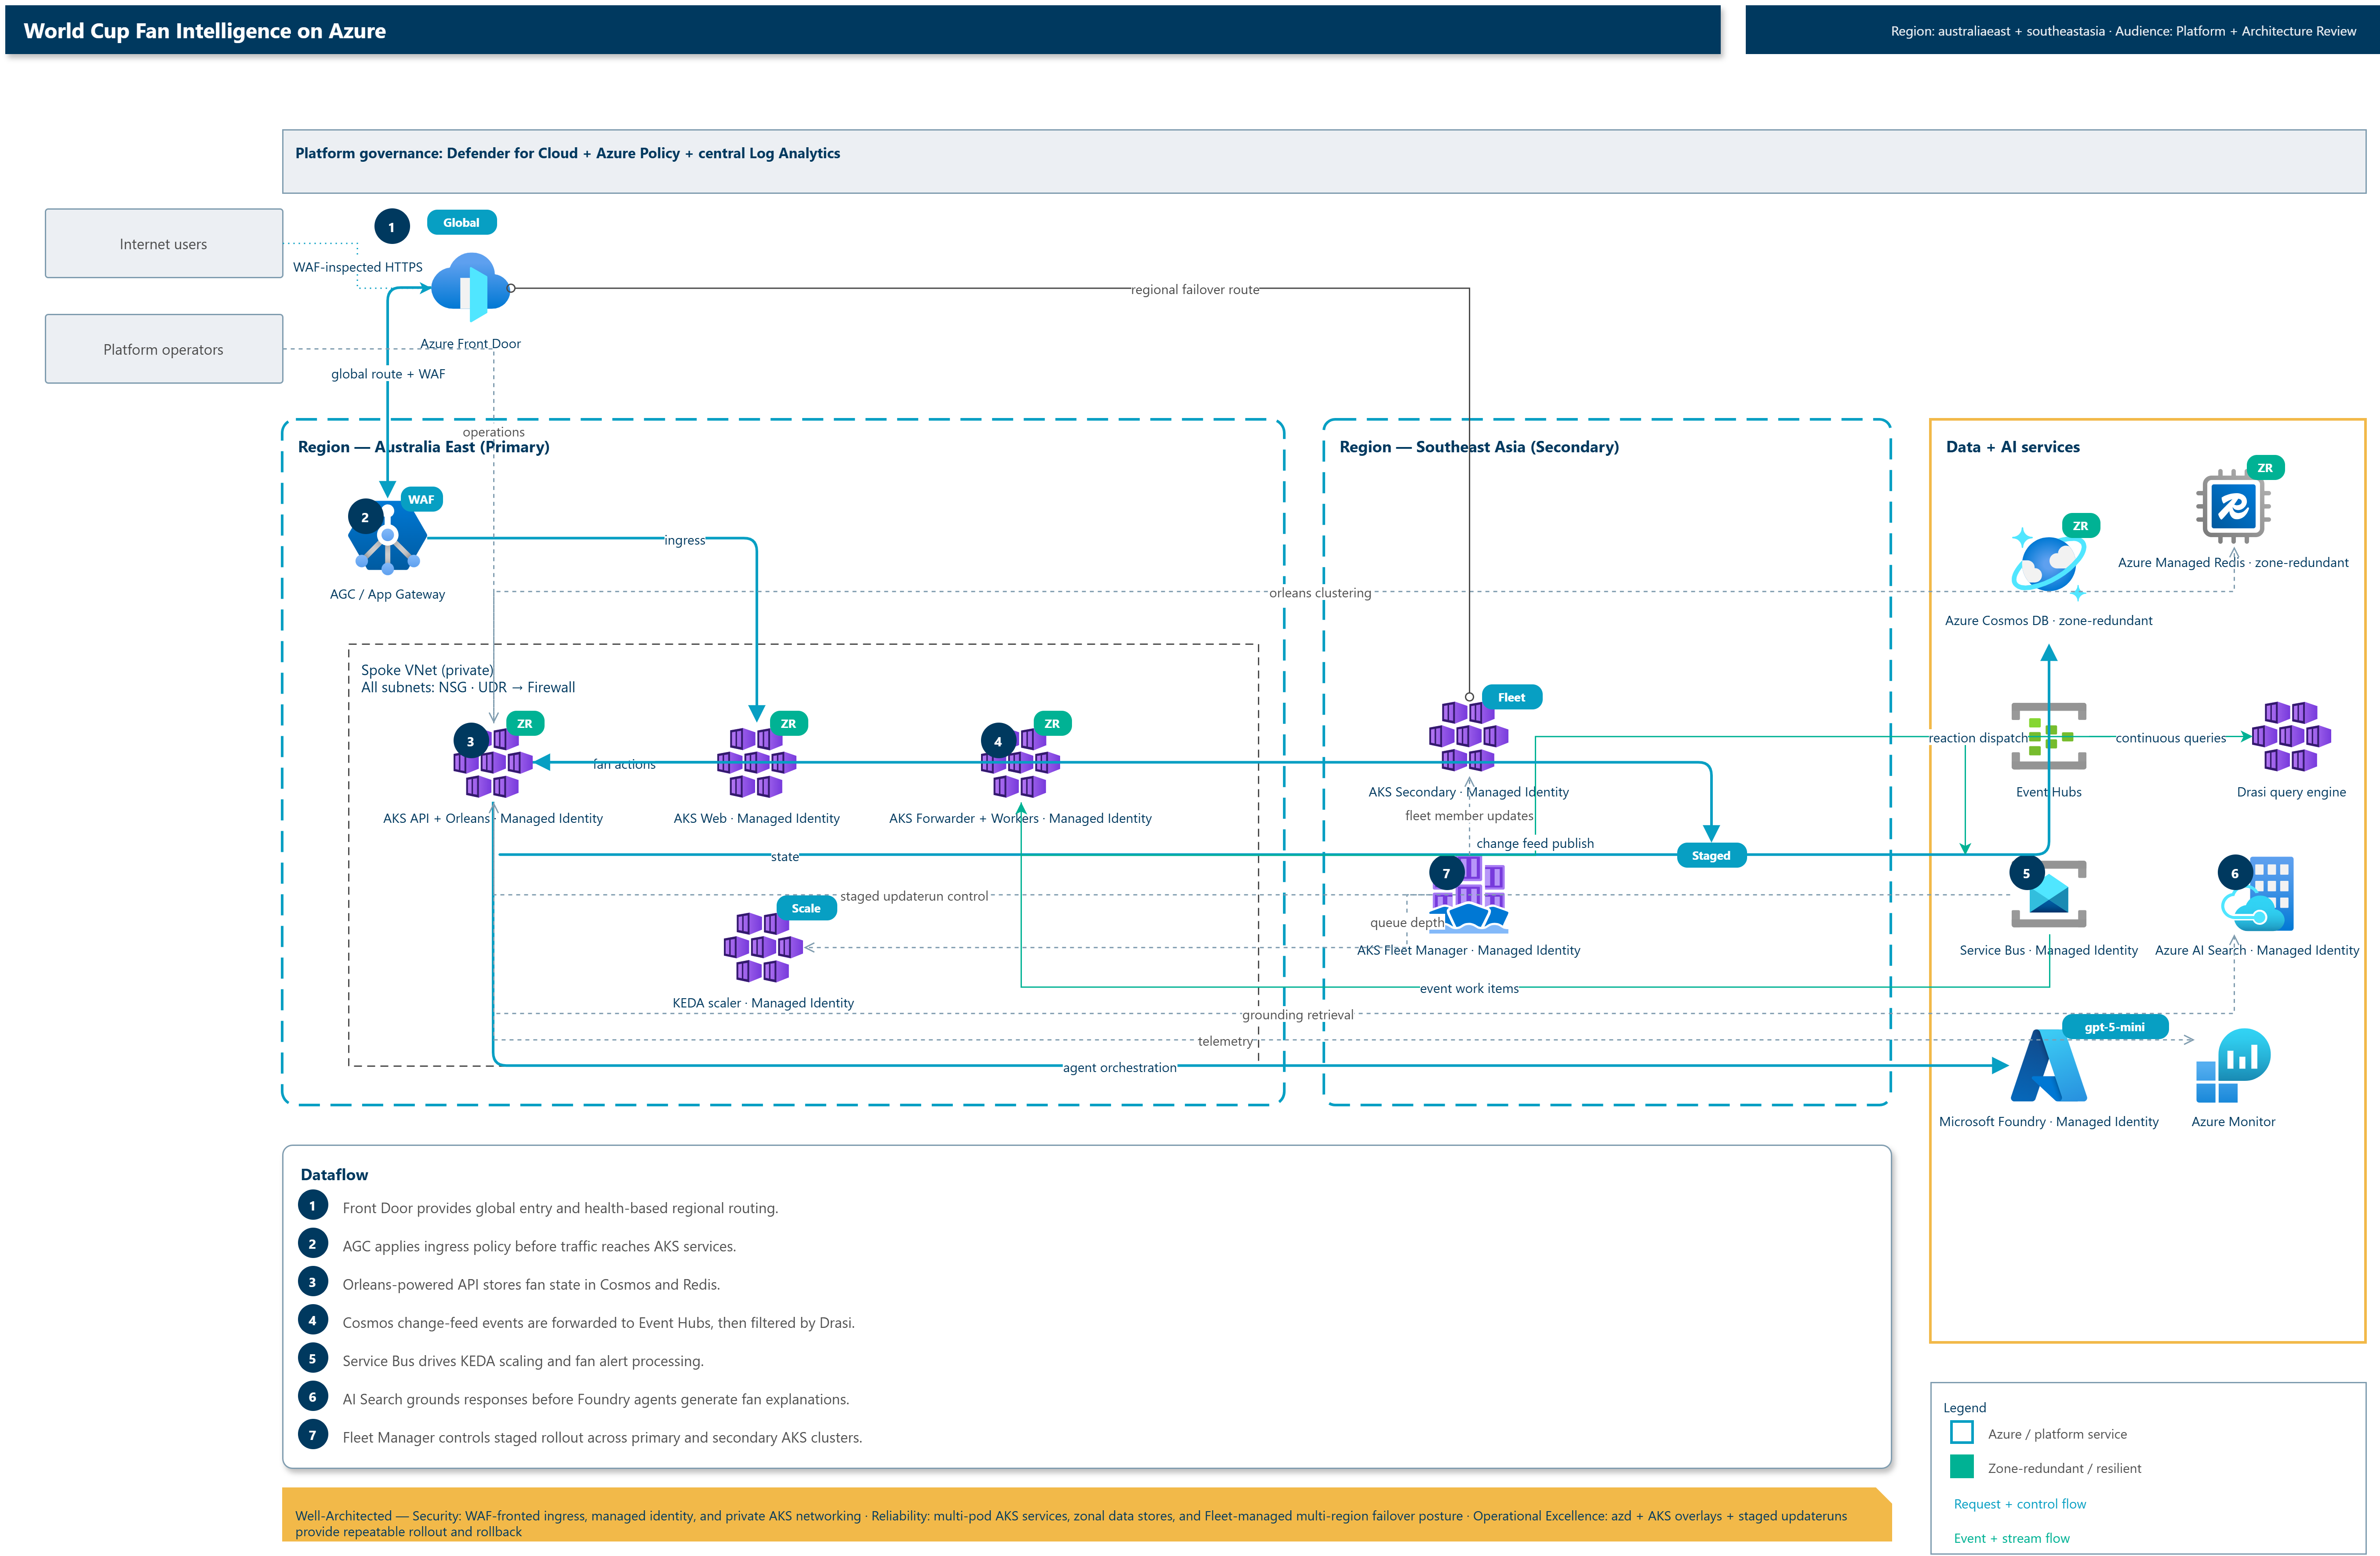Image resolution: width=2380 pixels, height=1556 pixels.
Task: Click the global route + WAF label
Action: click(388, 373)
